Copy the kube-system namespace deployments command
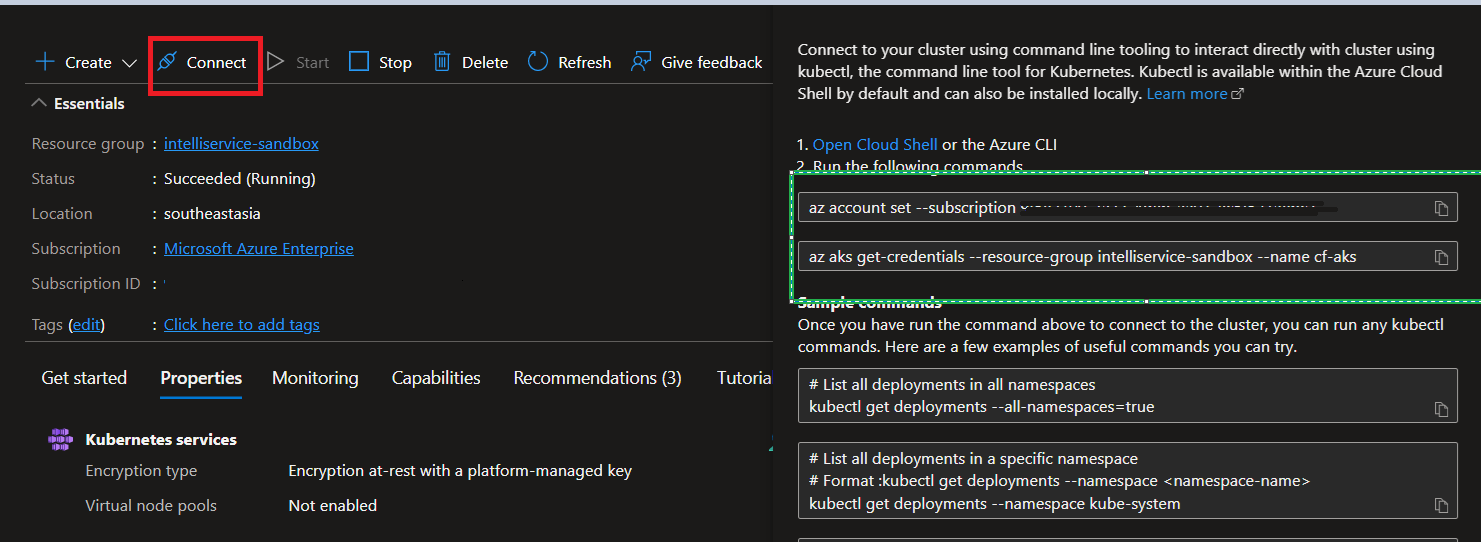 (x=1441, y=505)
